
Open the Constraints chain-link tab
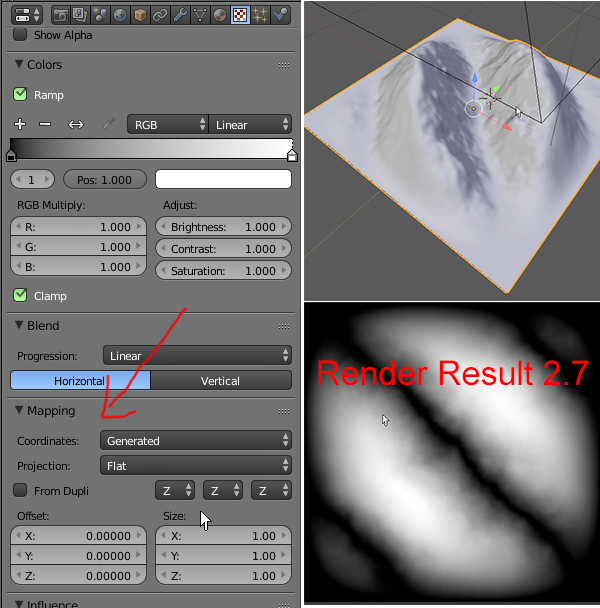click(x=160, y=15)
